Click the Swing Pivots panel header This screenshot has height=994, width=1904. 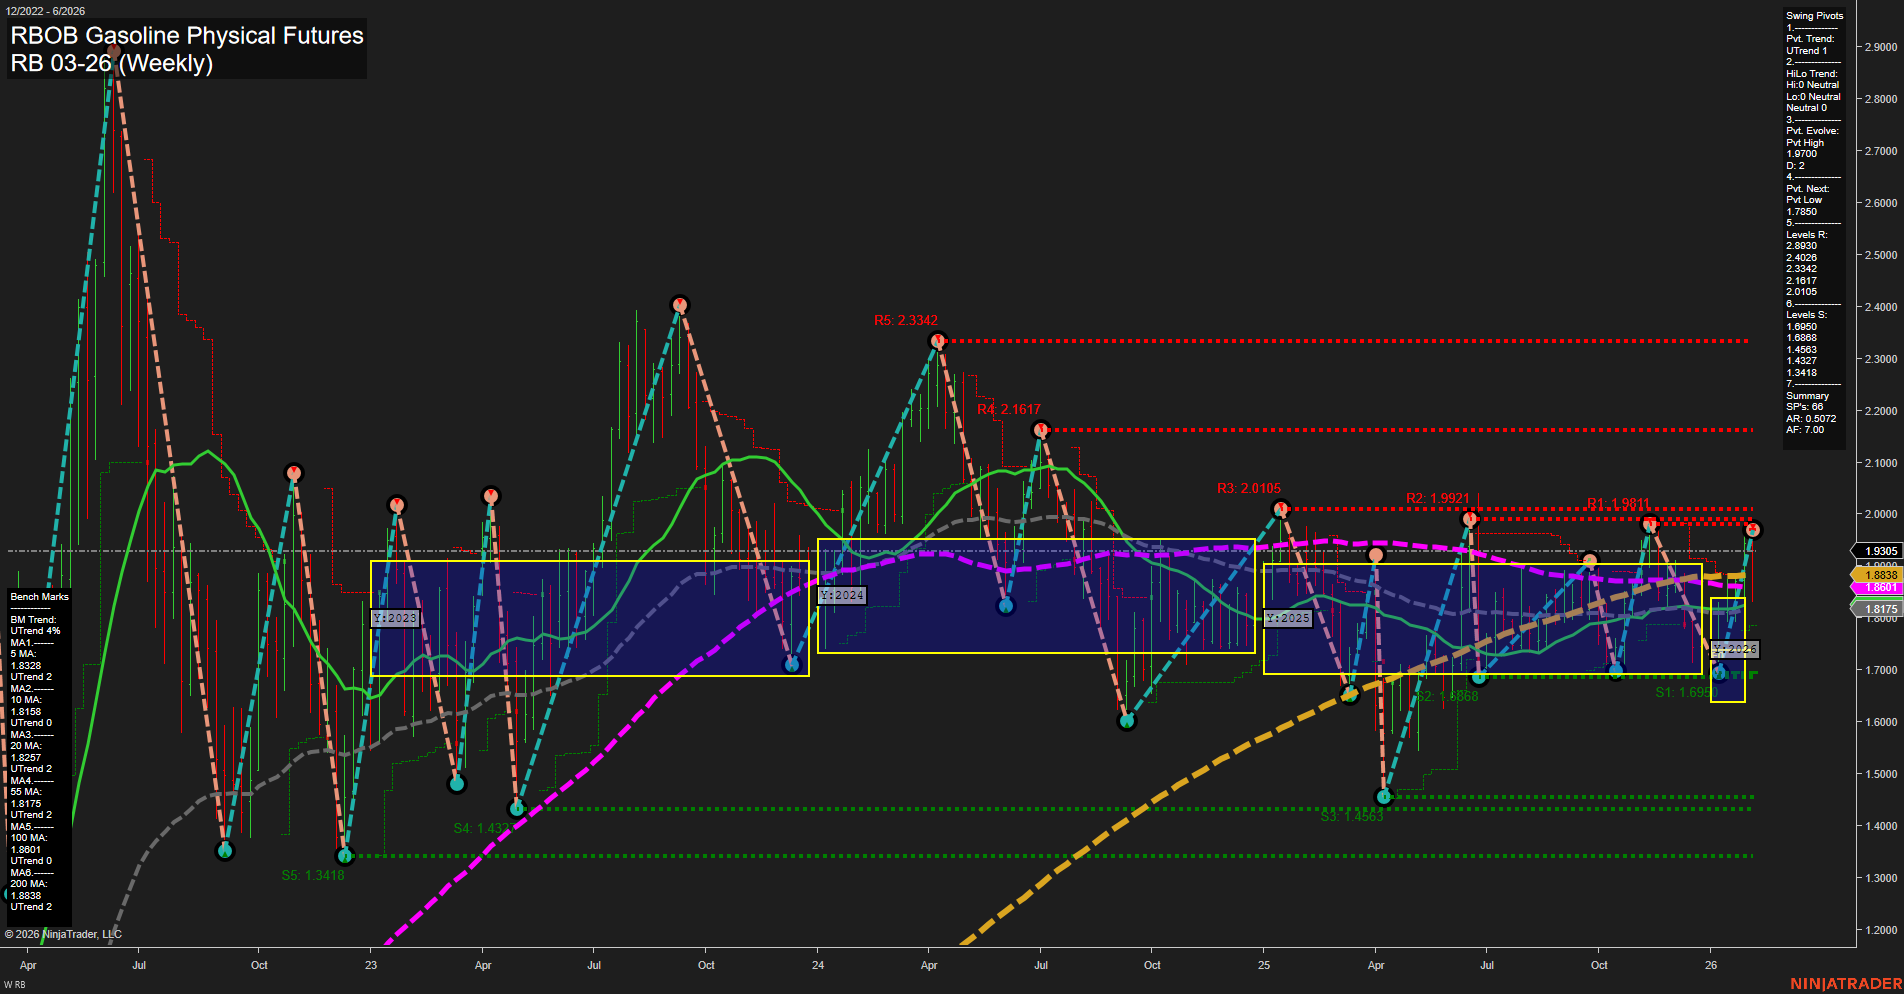pos(1814,15)
